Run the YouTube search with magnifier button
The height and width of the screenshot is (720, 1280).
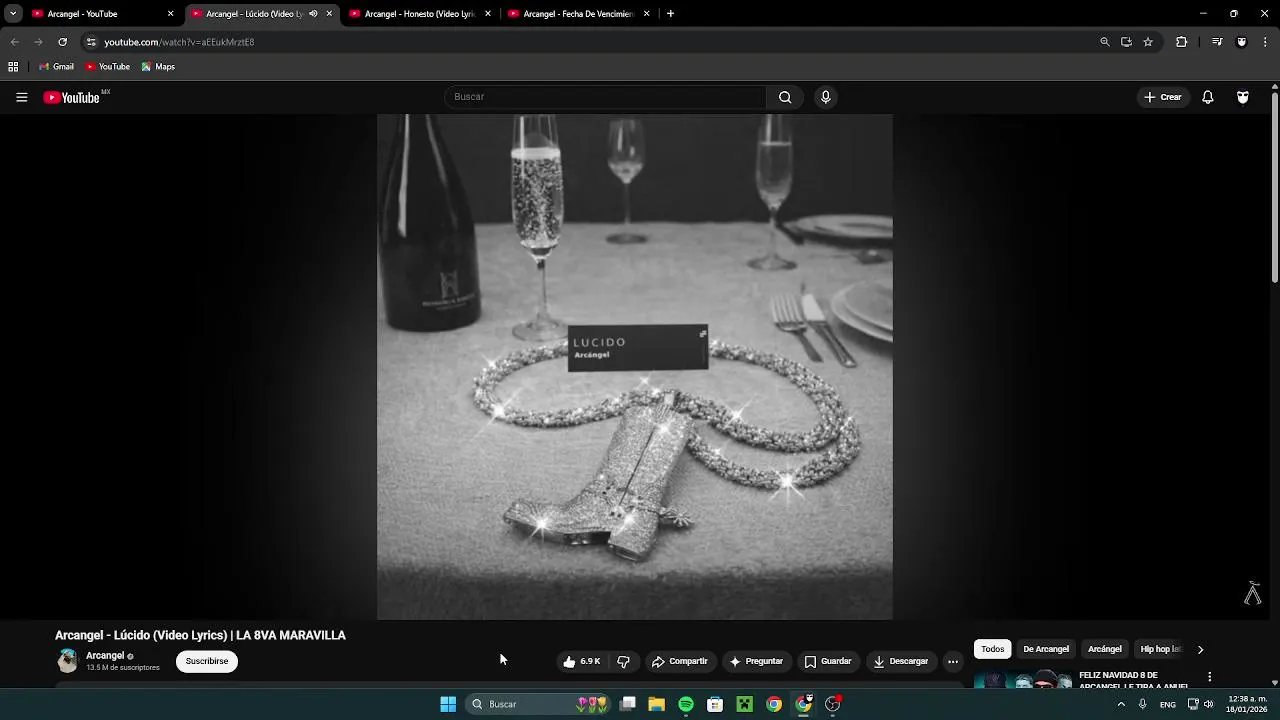pos(785,97)
